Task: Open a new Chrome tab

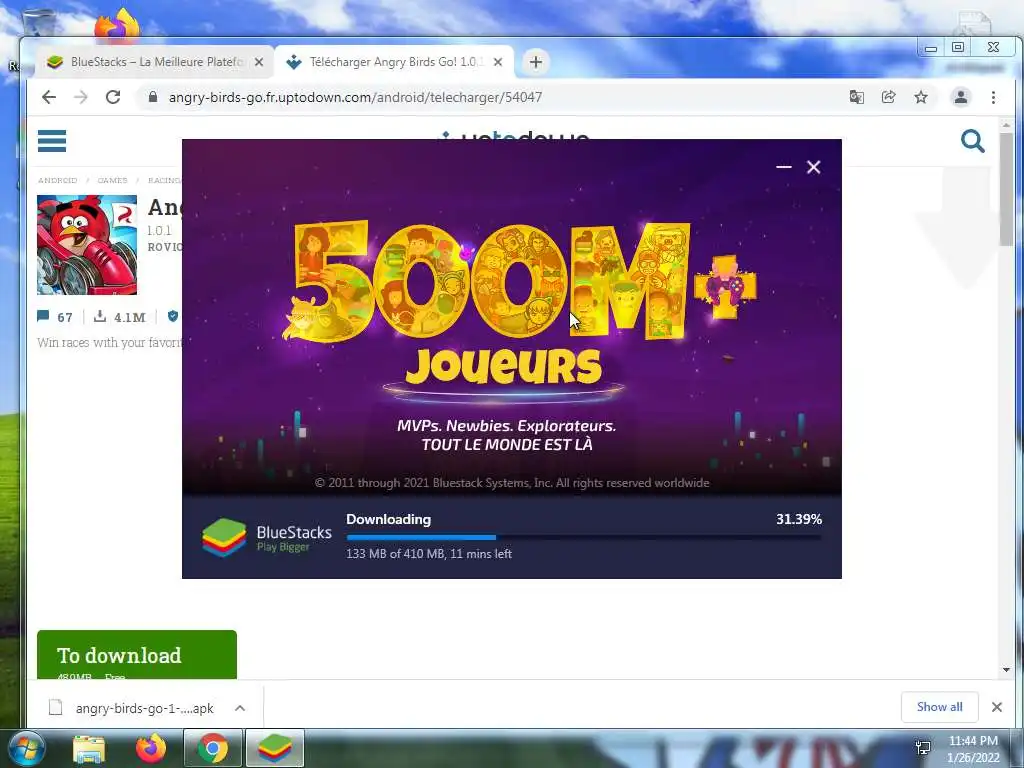Action: tap(536, 62)
